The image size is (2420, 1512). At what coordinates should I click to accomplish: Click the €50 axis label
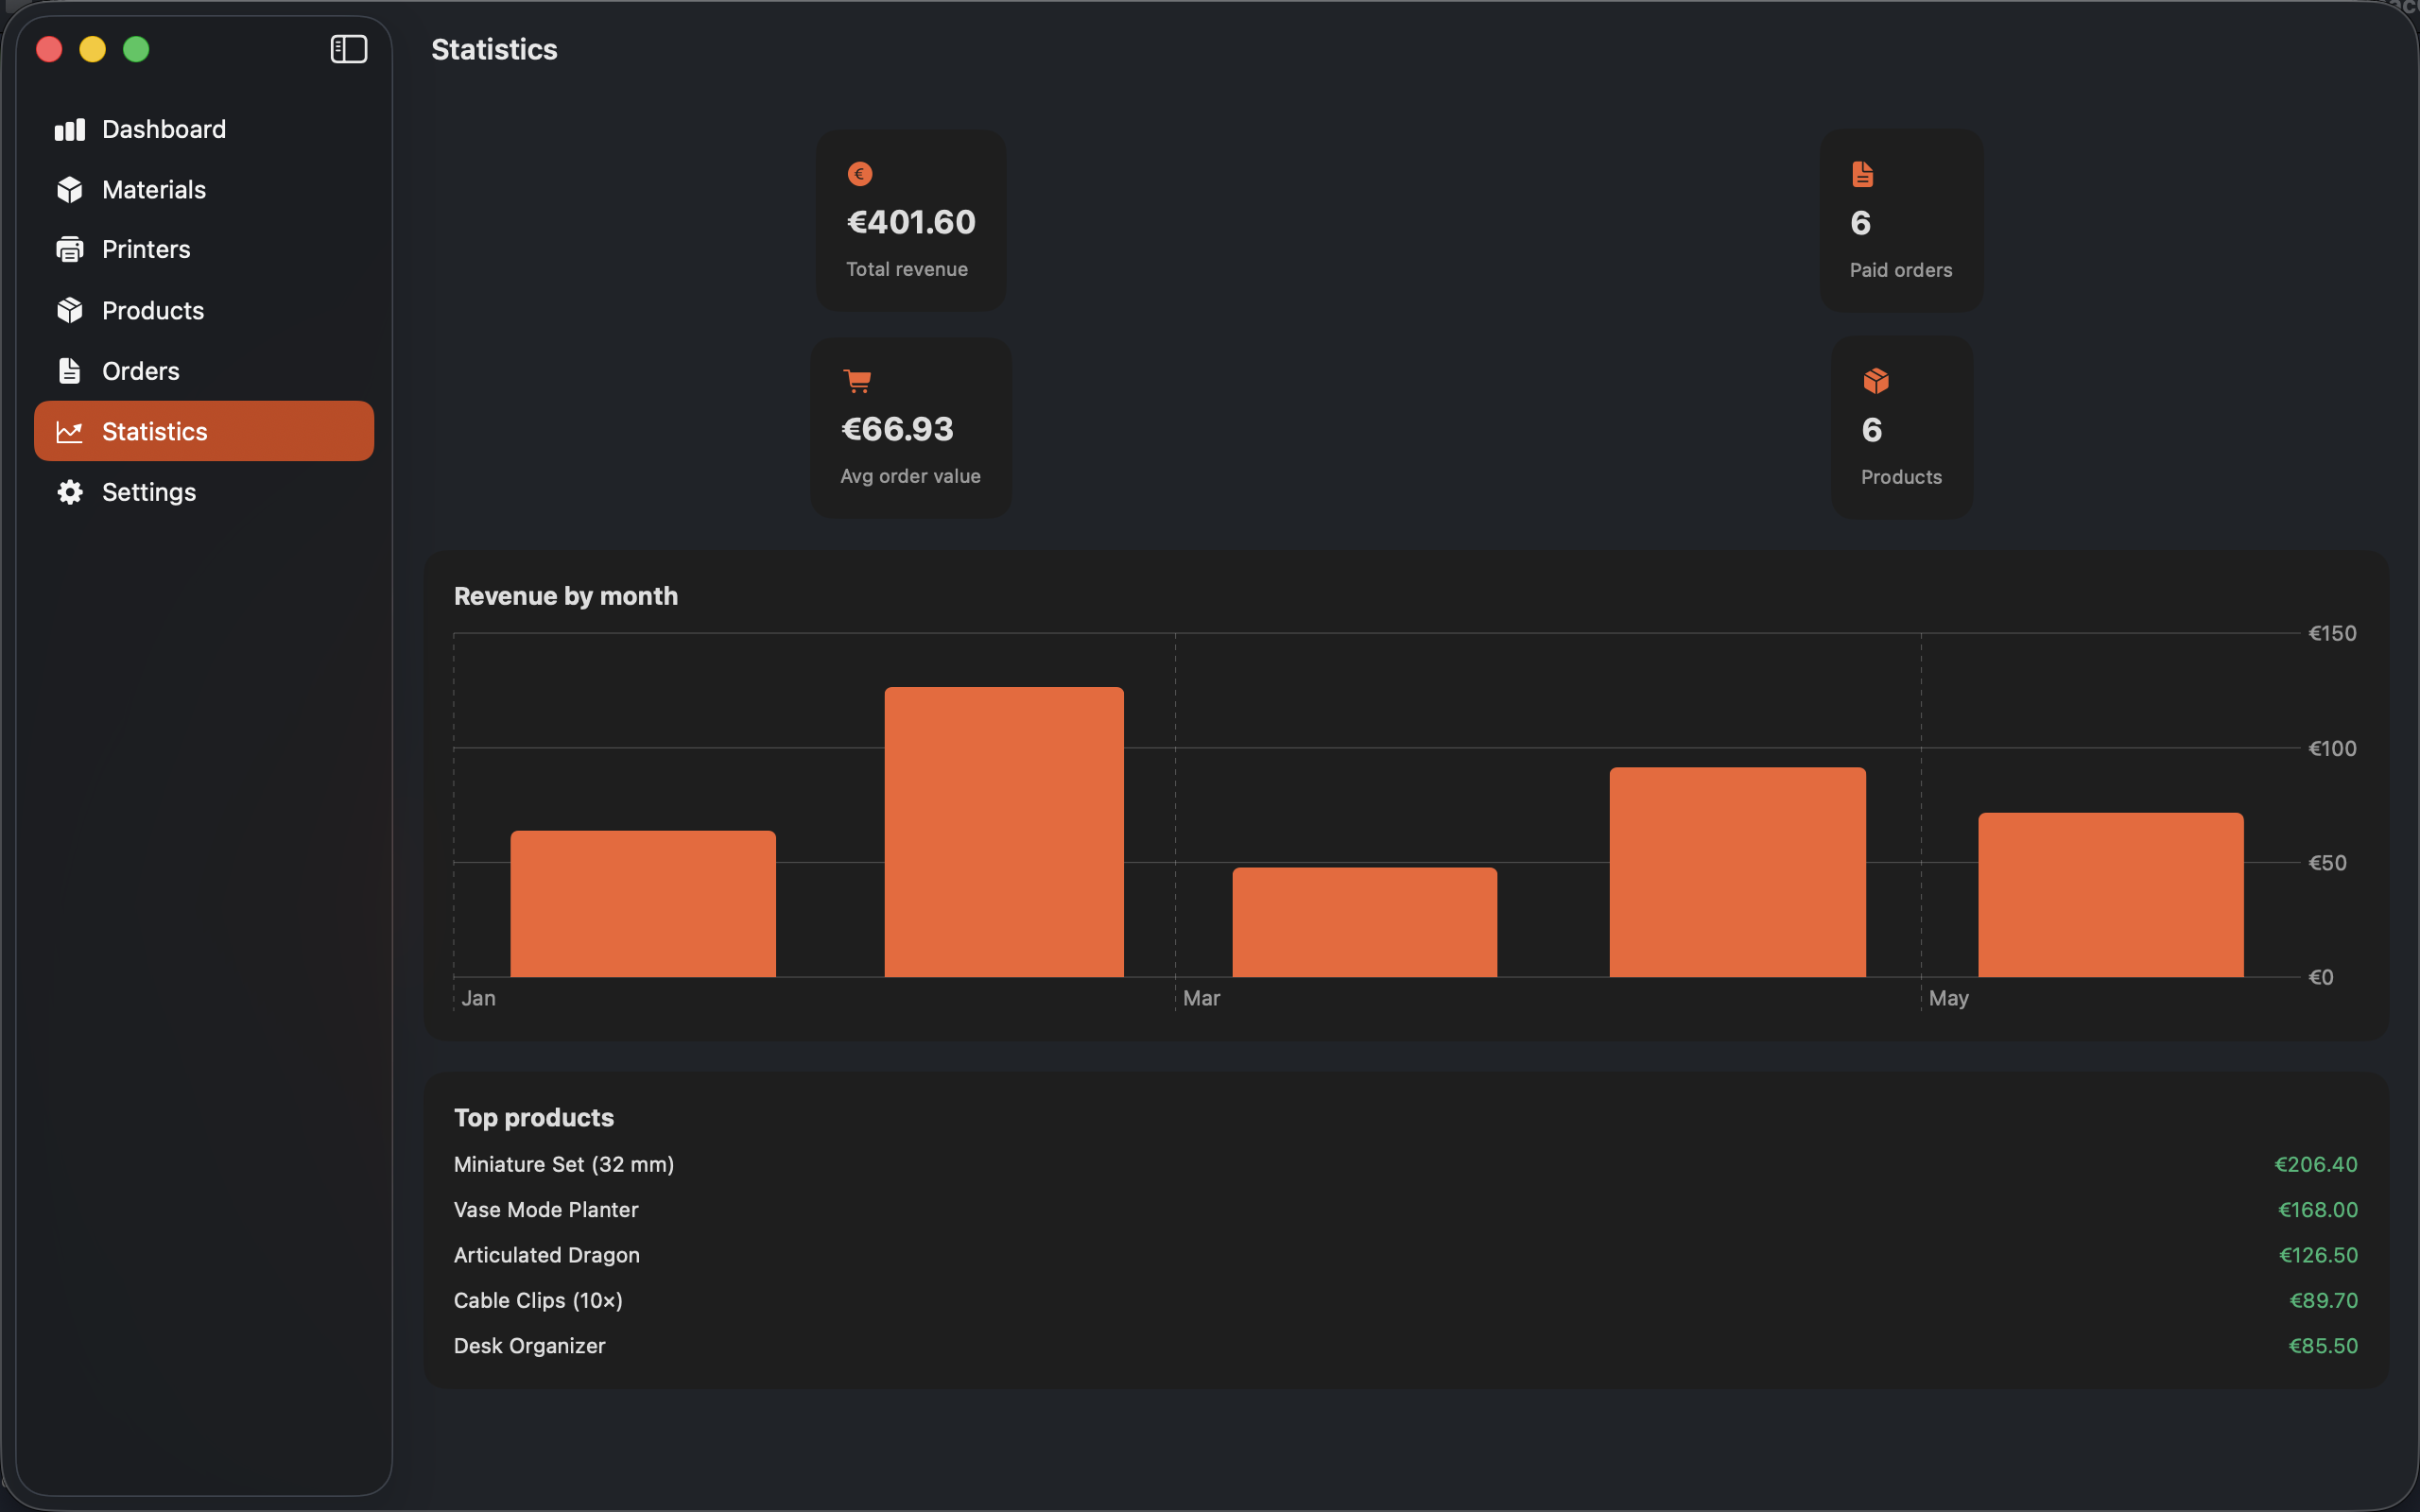click(2327, 863)
